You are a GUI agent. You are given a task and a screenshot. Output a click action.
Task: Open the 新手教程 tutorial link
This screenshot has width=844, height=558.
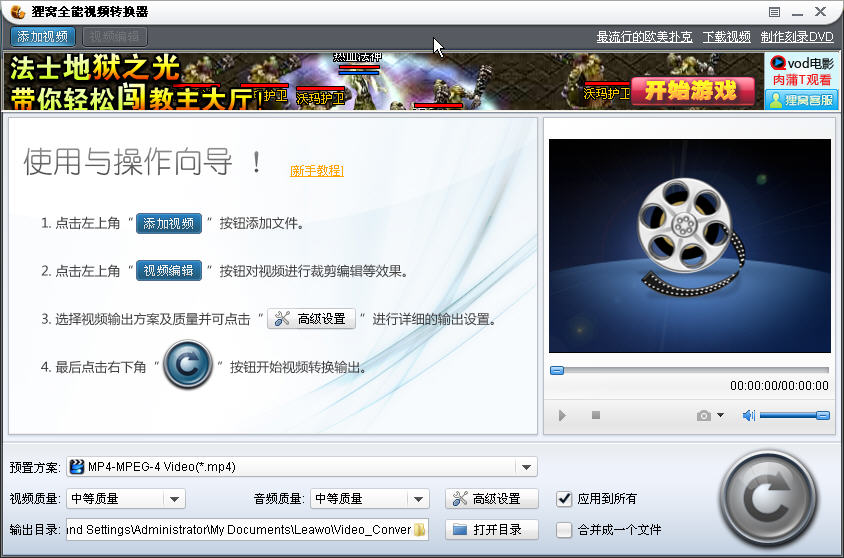[x=316, y=171]
